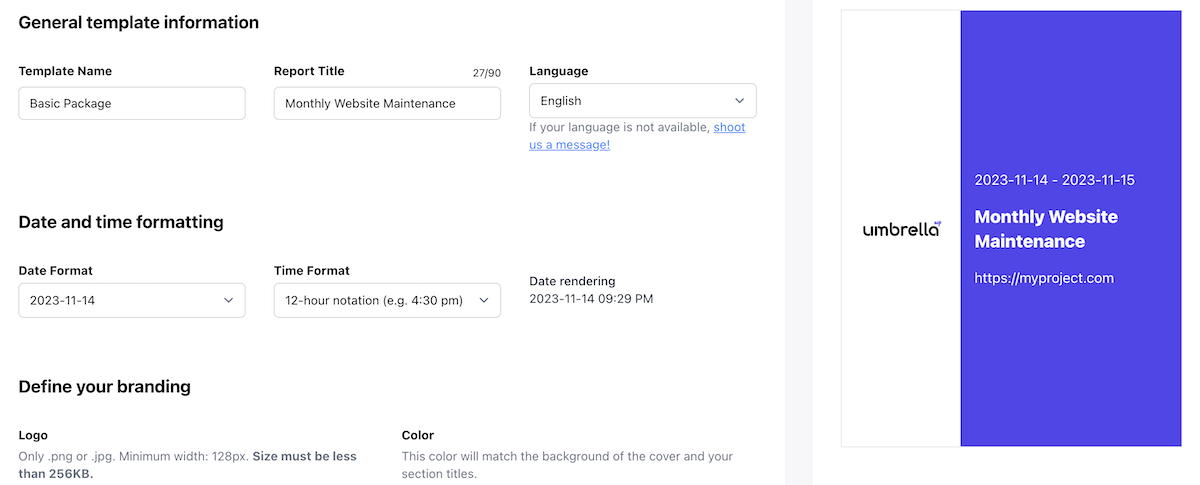The image size is (1200, 485).
Task: Click the purple cover background color area
Action: [1070, 380]
